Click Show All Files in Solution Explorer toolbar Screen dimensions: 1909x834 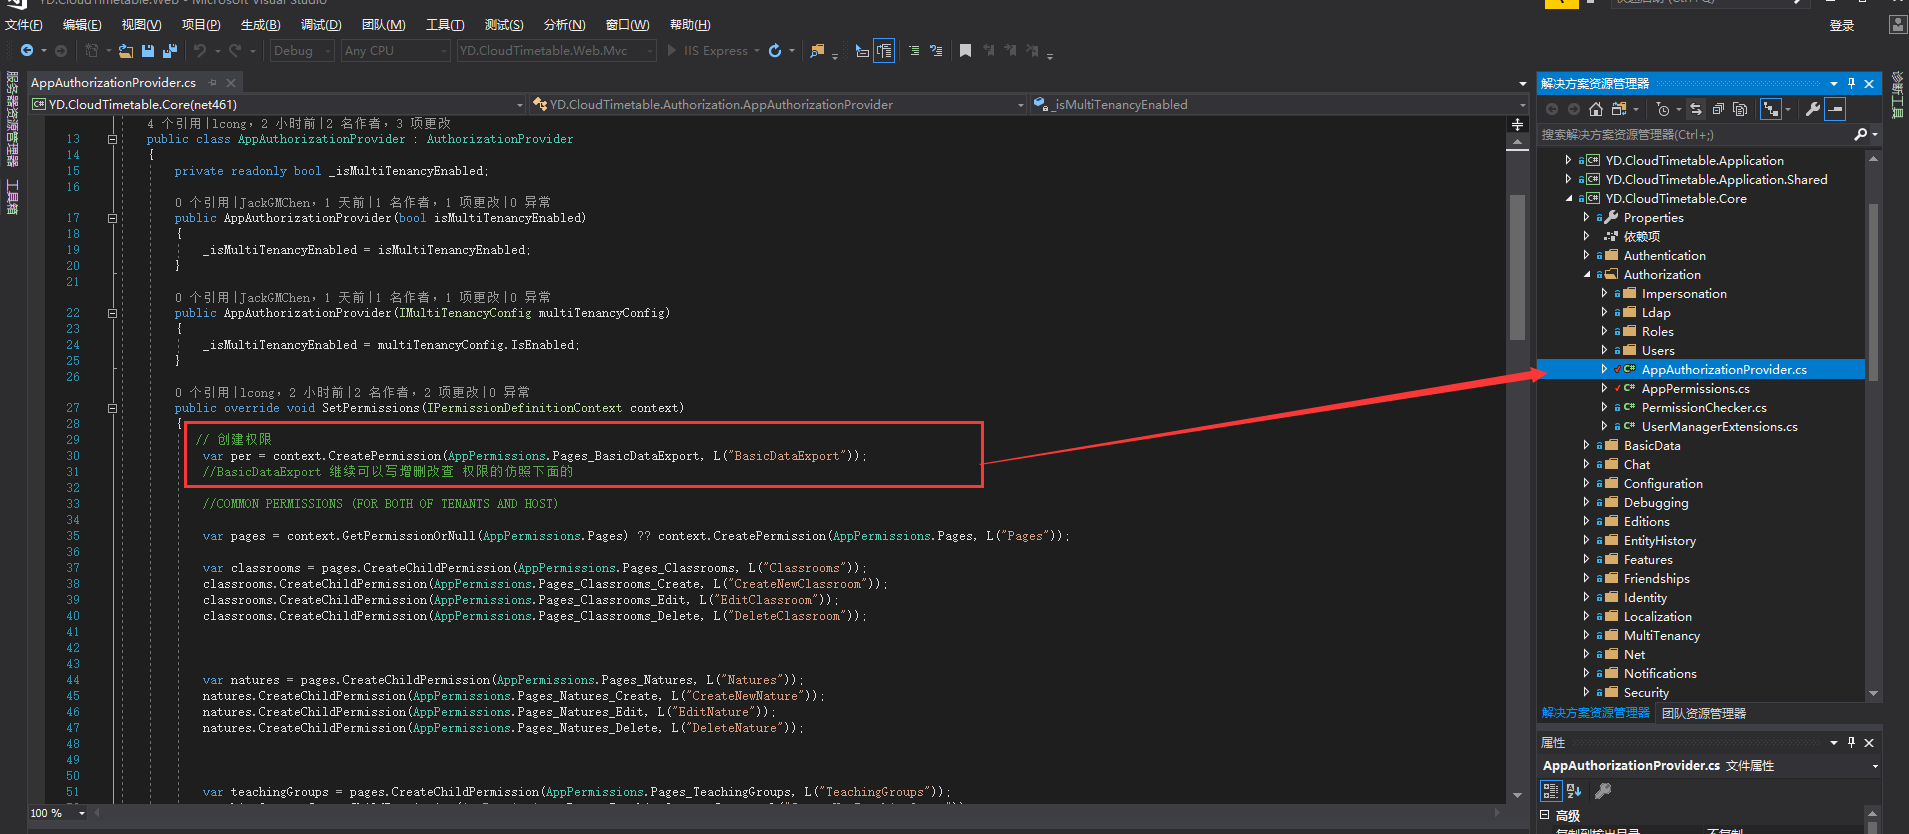pos(1740,109)
